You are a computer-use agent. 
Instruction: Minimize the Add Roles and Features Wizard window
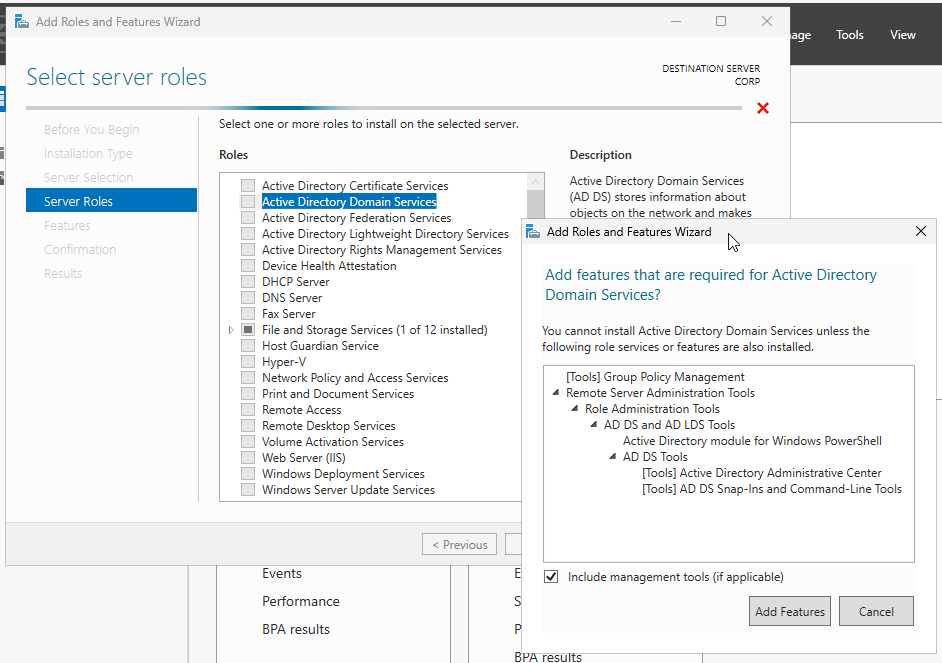click(676, 21)
